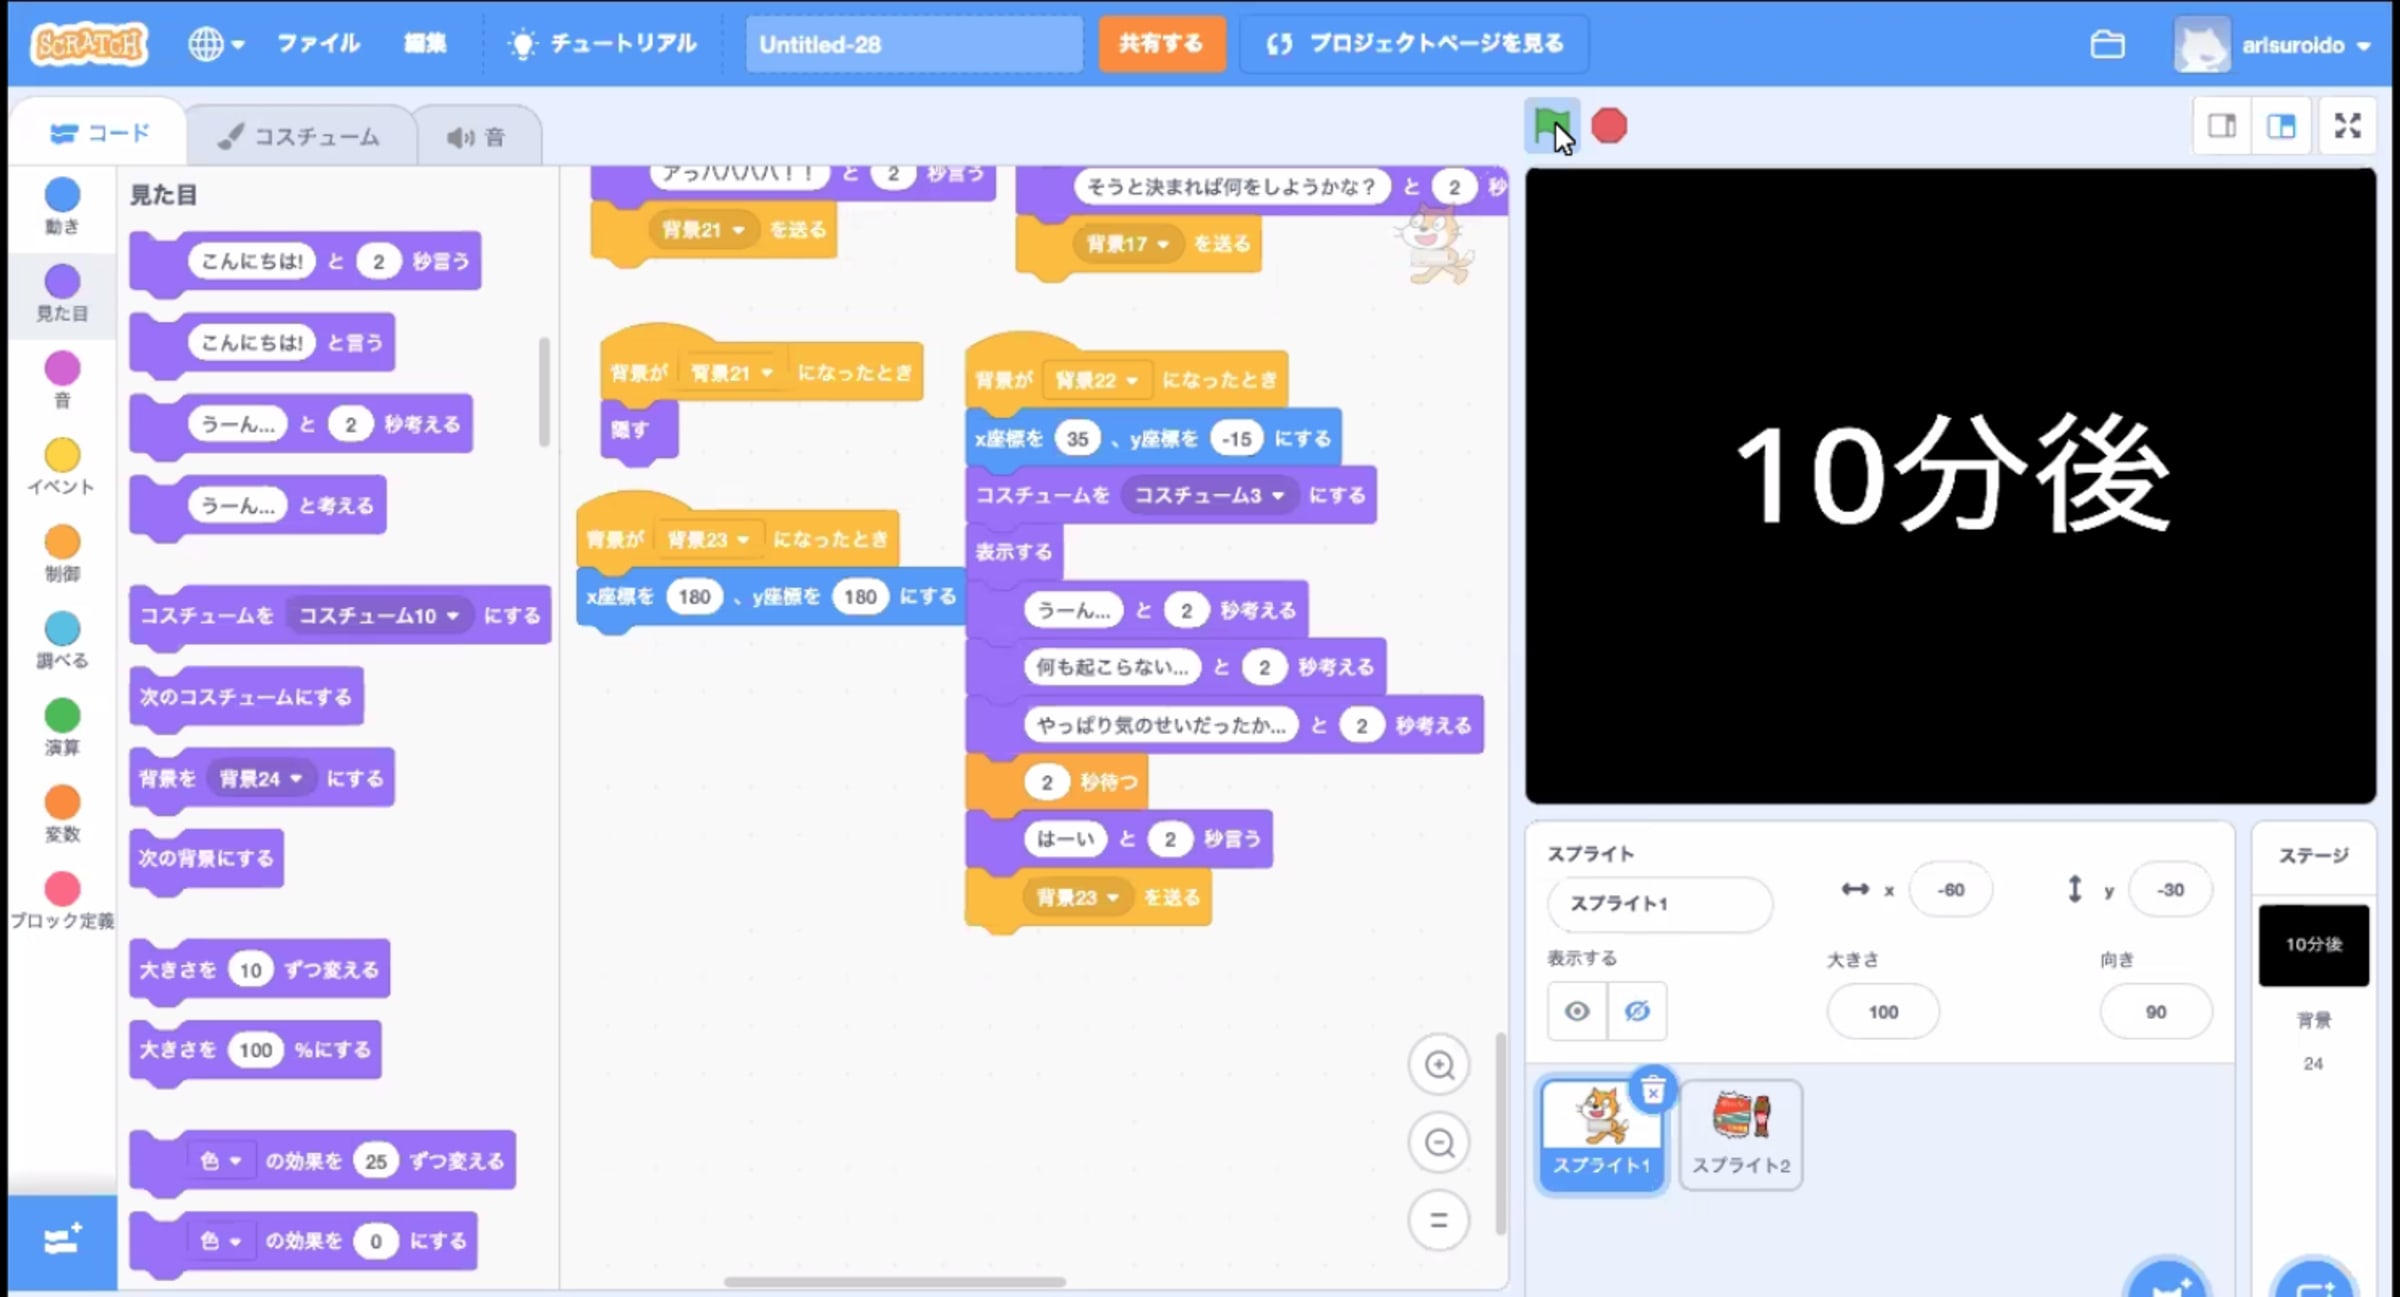Open the globe language dropdown
Screen dimensions: 2400x1297
(x=216, y=44)
